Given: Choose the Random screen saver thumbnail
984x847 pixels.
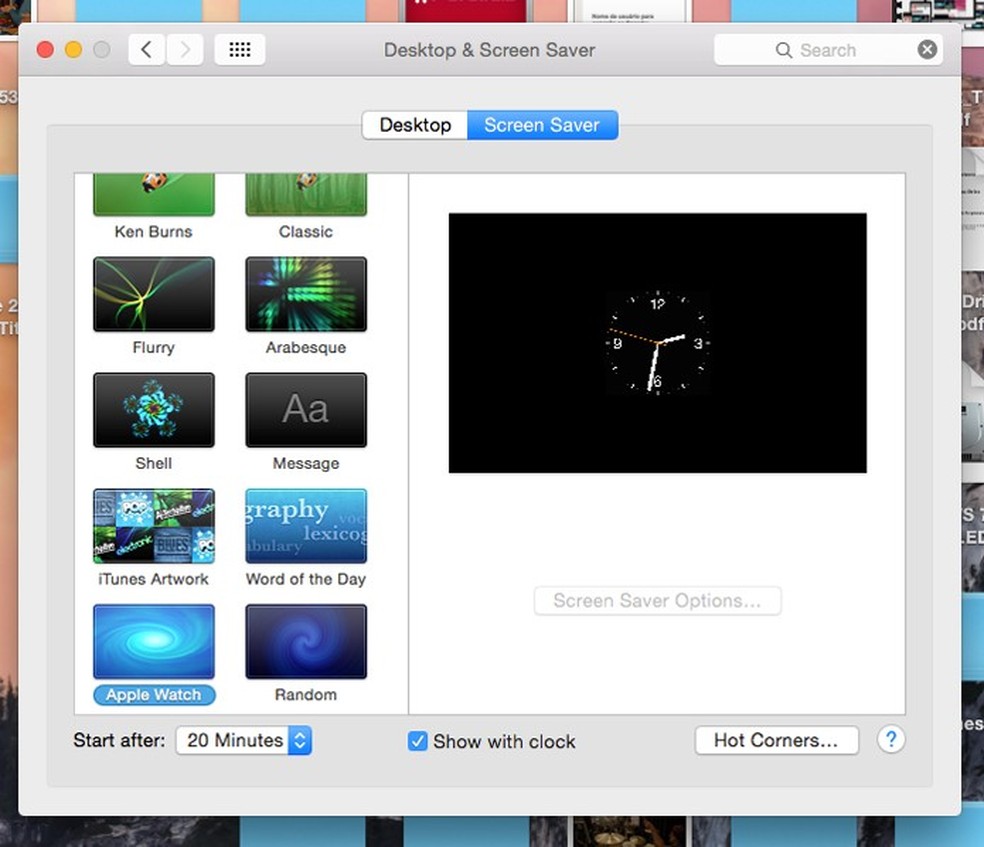Looking at the screenshot, I should pyautogui.click(x=306, y=642).
